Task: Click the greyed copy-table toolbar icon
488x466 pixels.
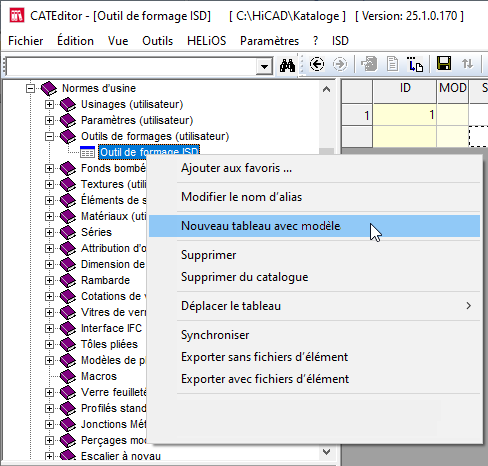Action: pos(369,64)
